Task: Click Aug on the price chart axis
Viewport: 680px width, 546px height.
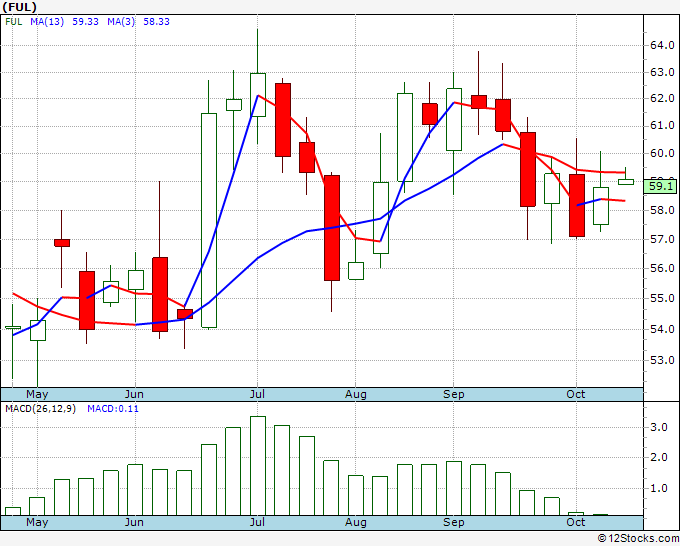Action: coord(356,394)
